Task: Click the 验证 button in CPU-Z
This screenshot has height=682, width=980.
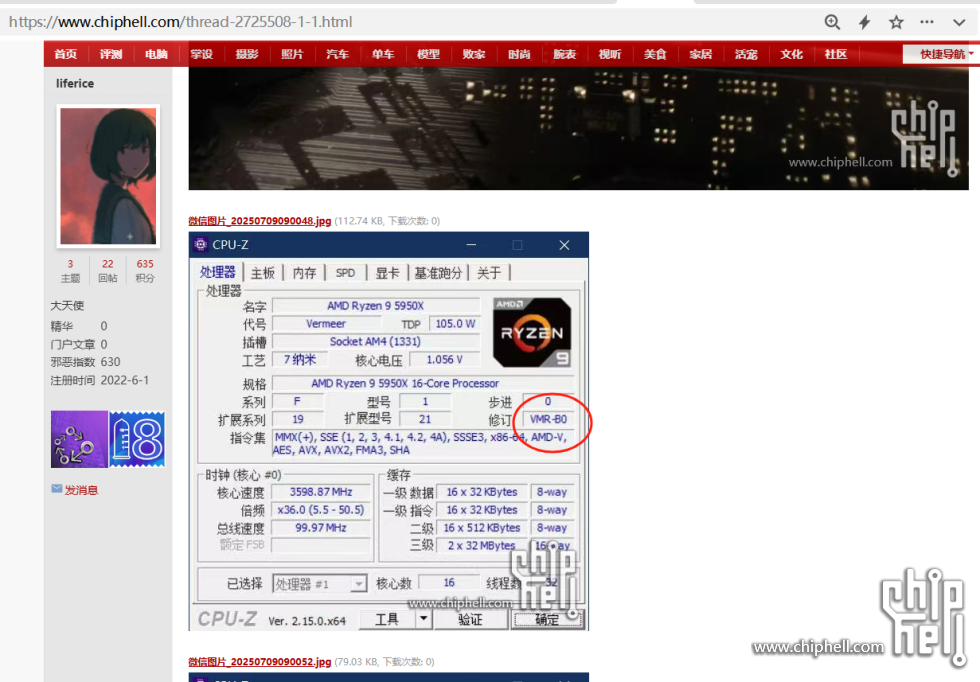Action: pos(470,619)
